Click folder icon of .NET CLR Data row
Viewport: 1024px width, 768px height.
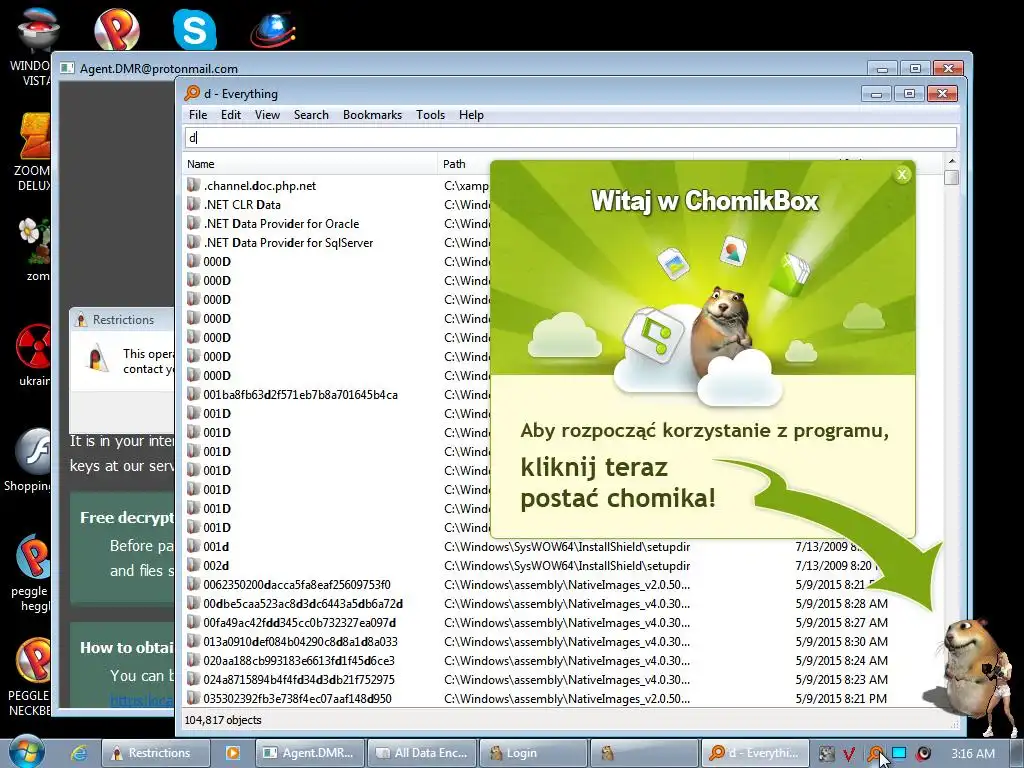click(193, 204)
